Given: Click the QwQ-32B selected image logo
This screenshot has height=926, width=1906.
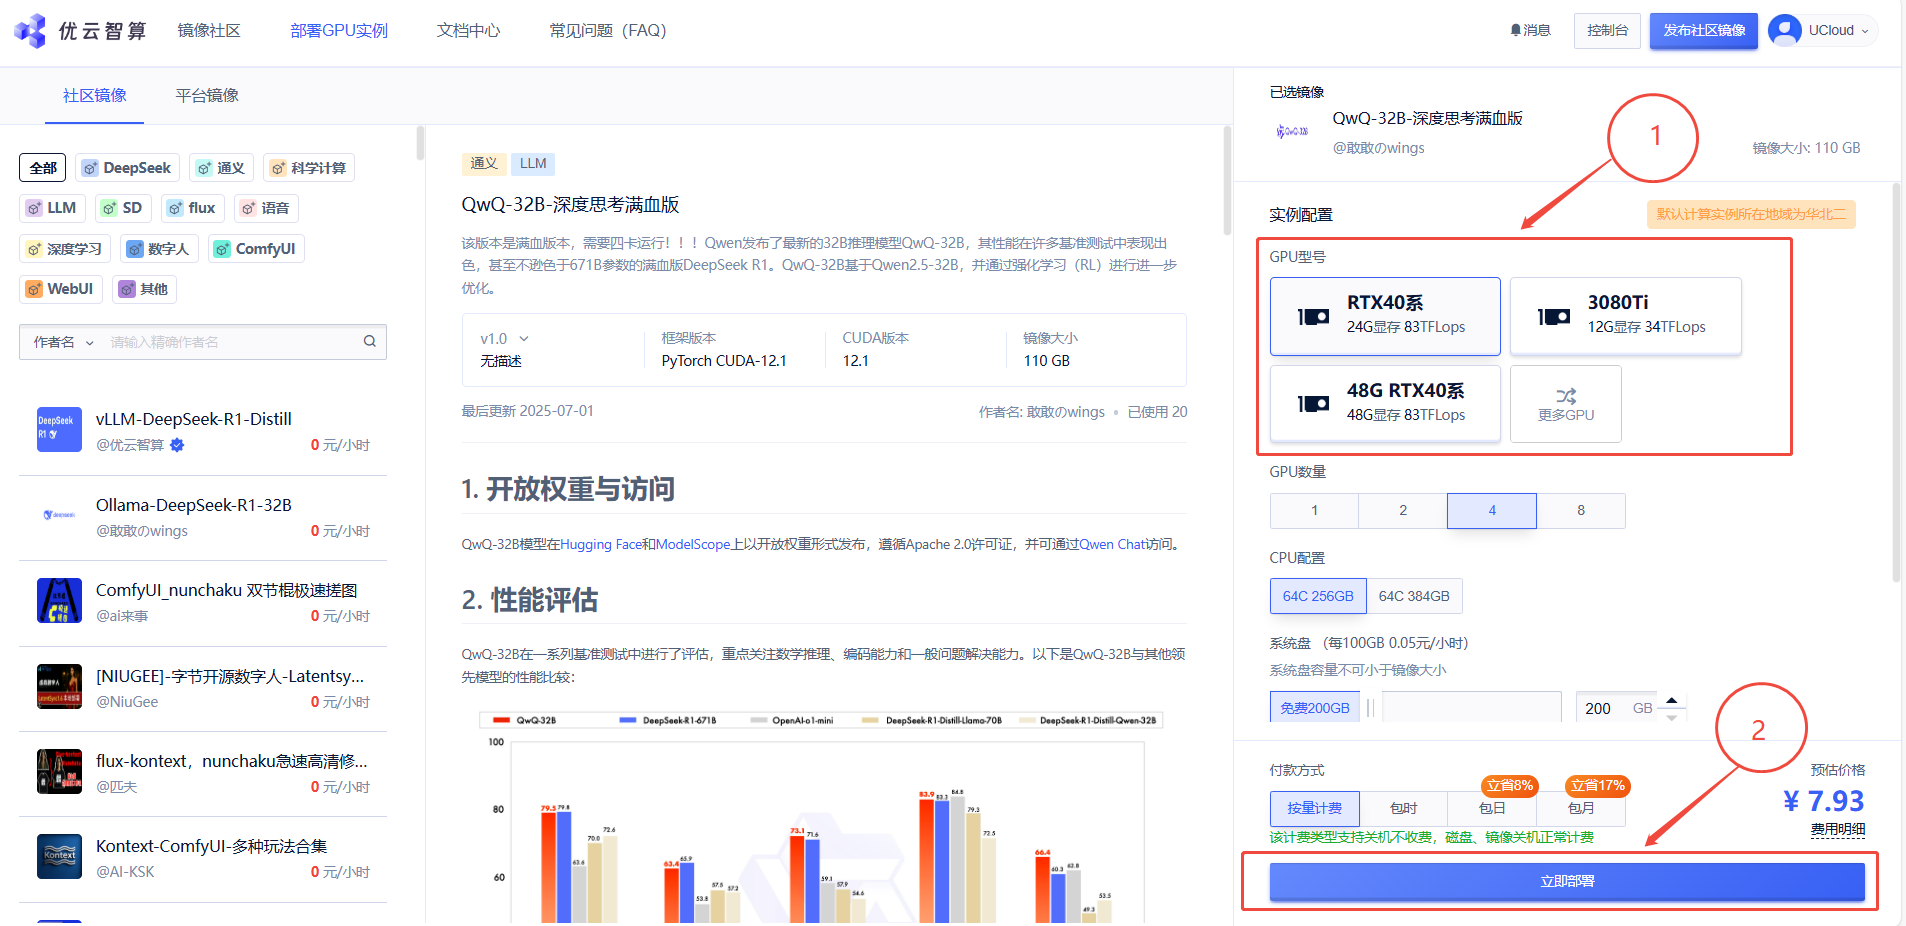Looking at the screenshot, I should point(1292,131).
